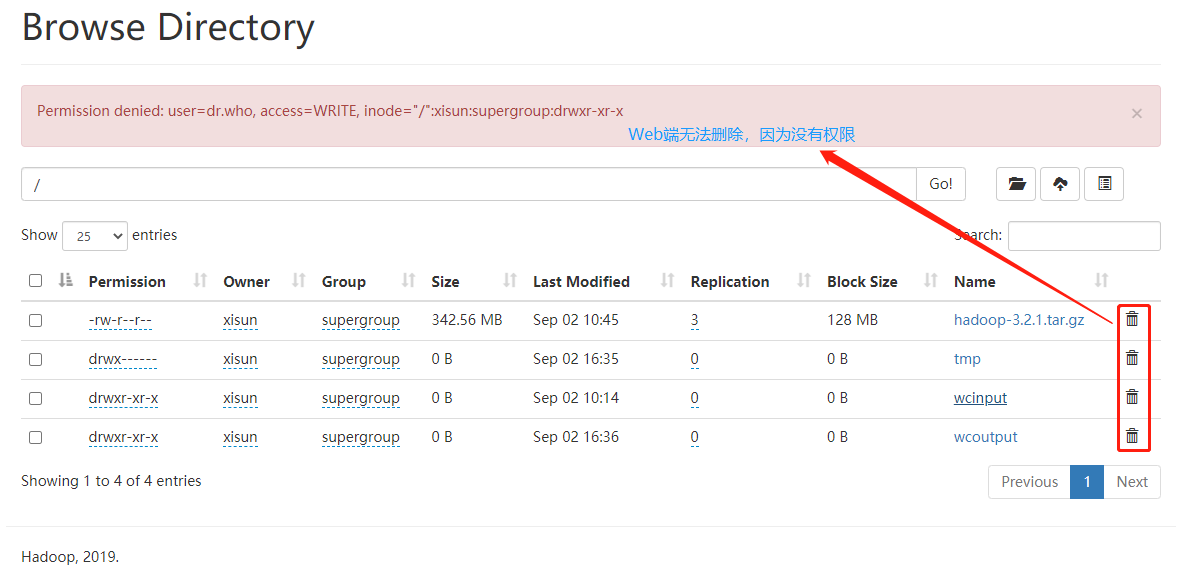
Task: Click the create directory folder icon
Action: (x=1016, y=184)
